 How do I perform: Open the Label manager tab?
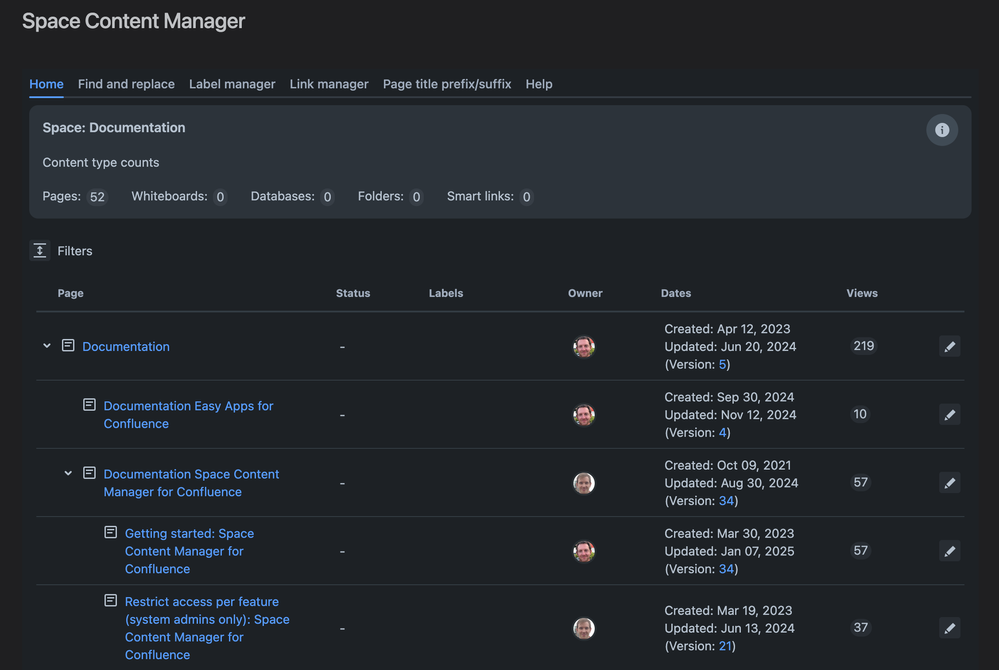click(231, 84)
